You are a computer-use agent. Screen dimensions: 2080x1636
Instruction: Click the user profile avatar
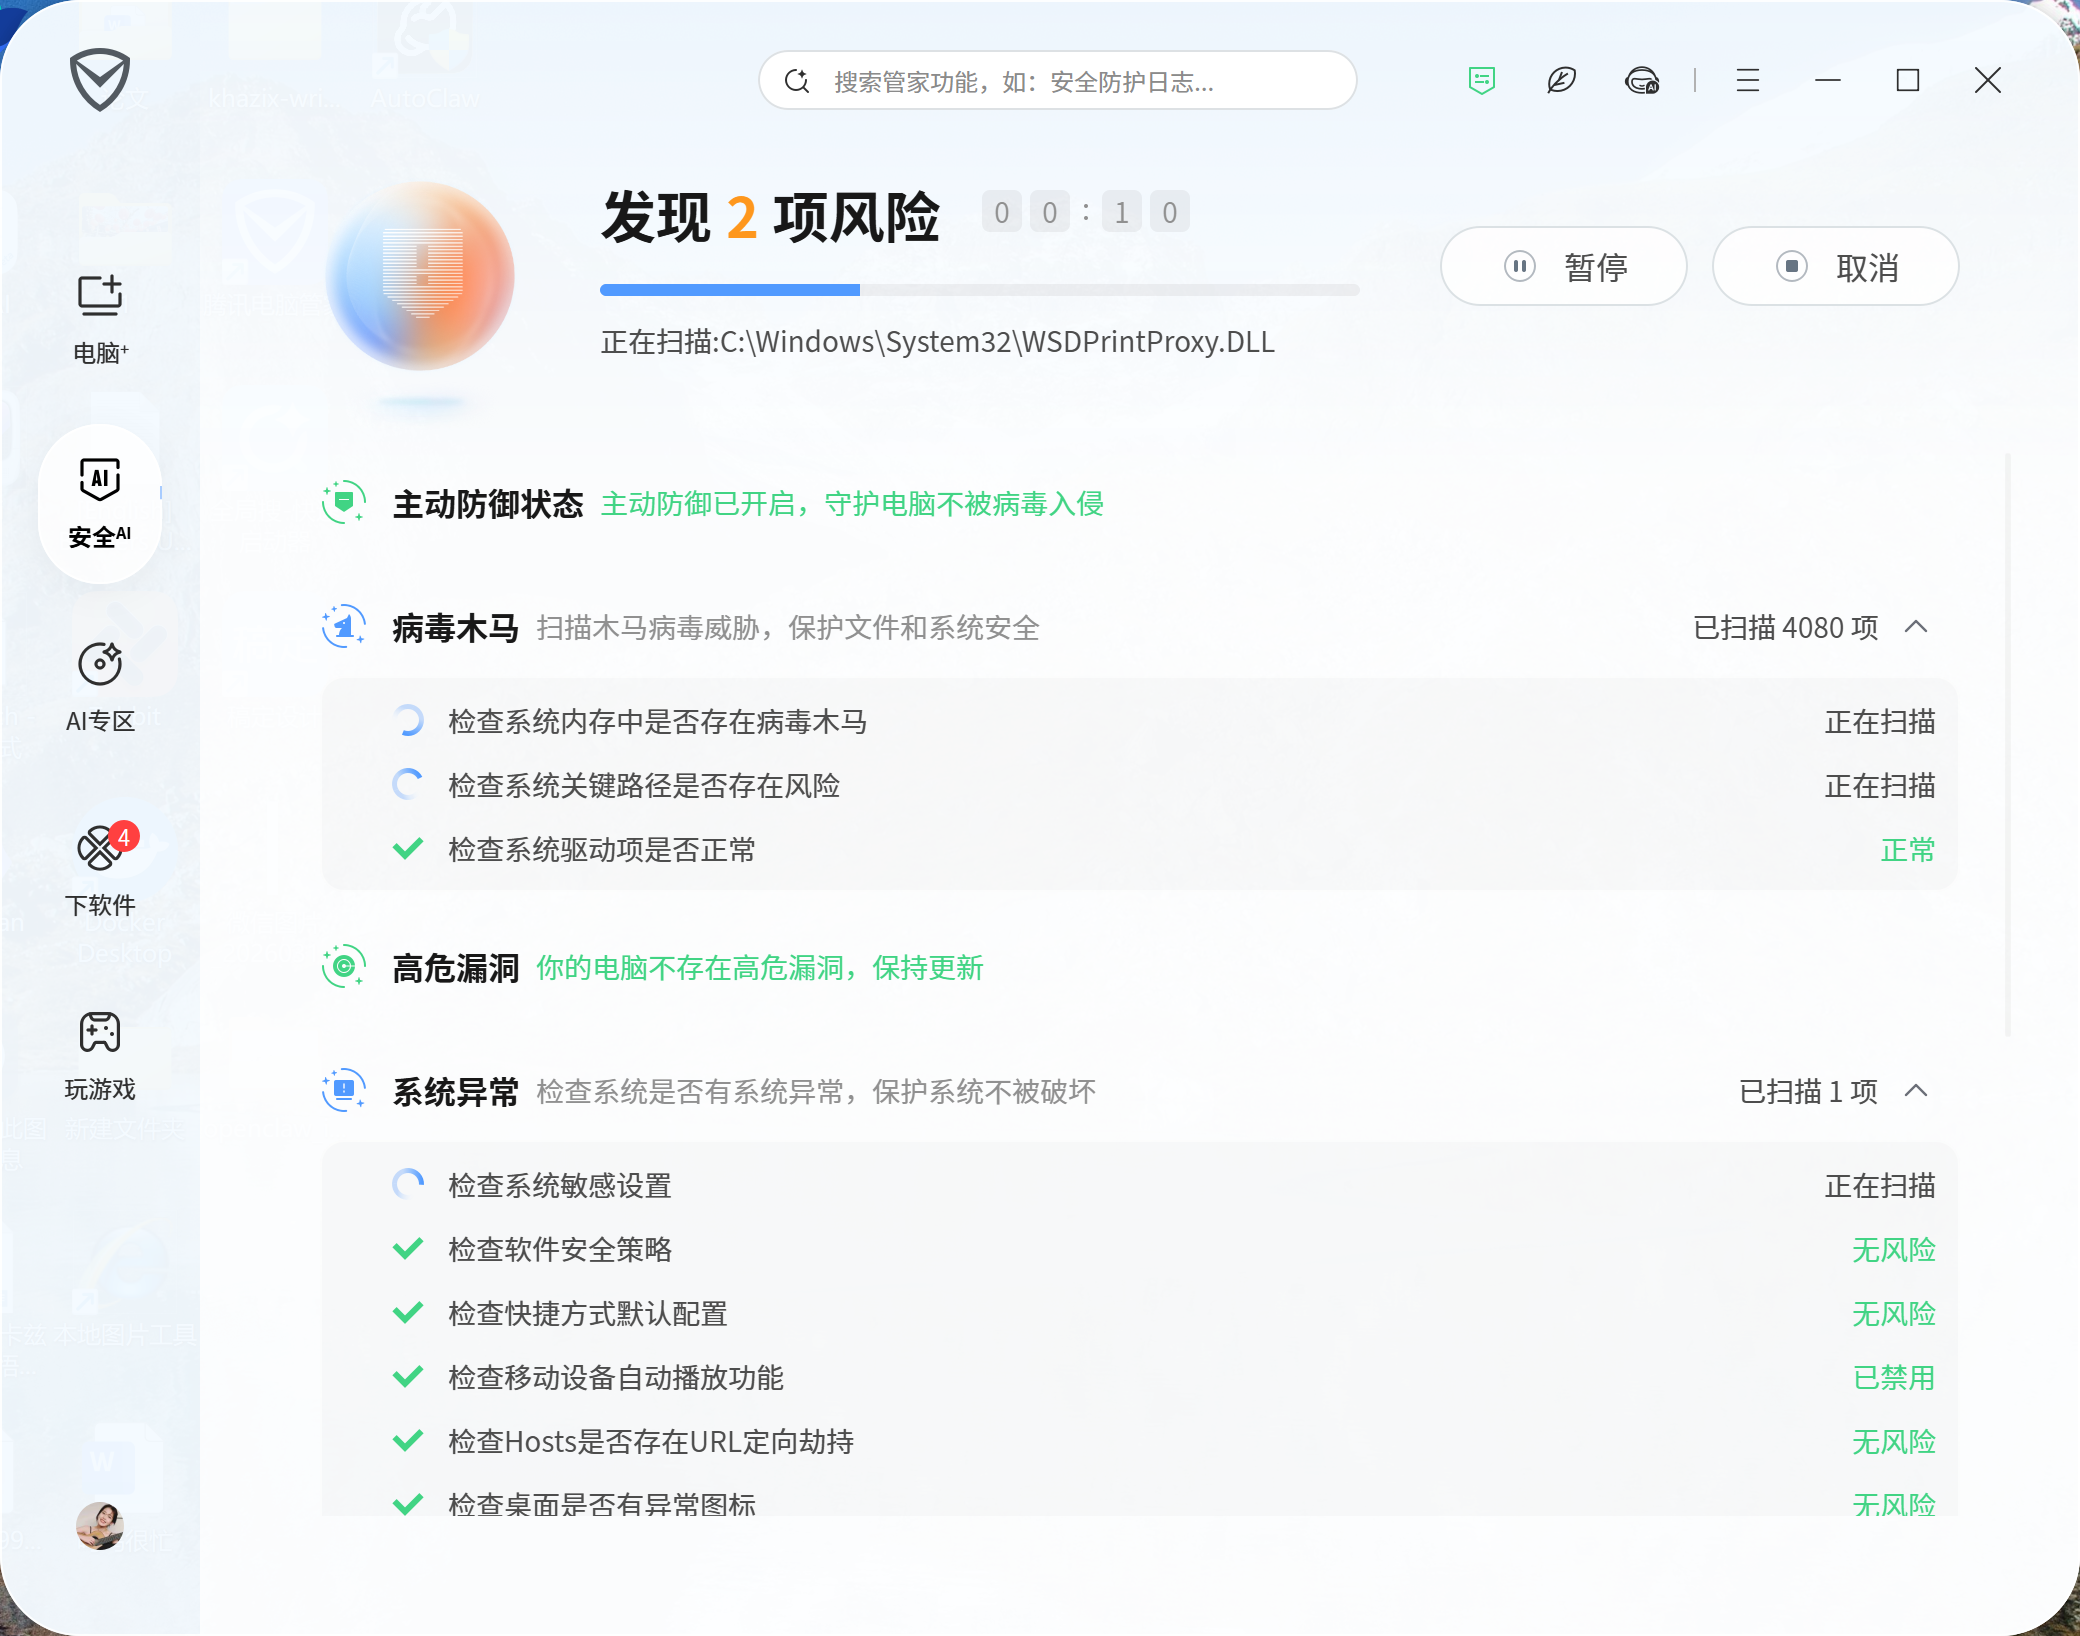click(99, 1525)
